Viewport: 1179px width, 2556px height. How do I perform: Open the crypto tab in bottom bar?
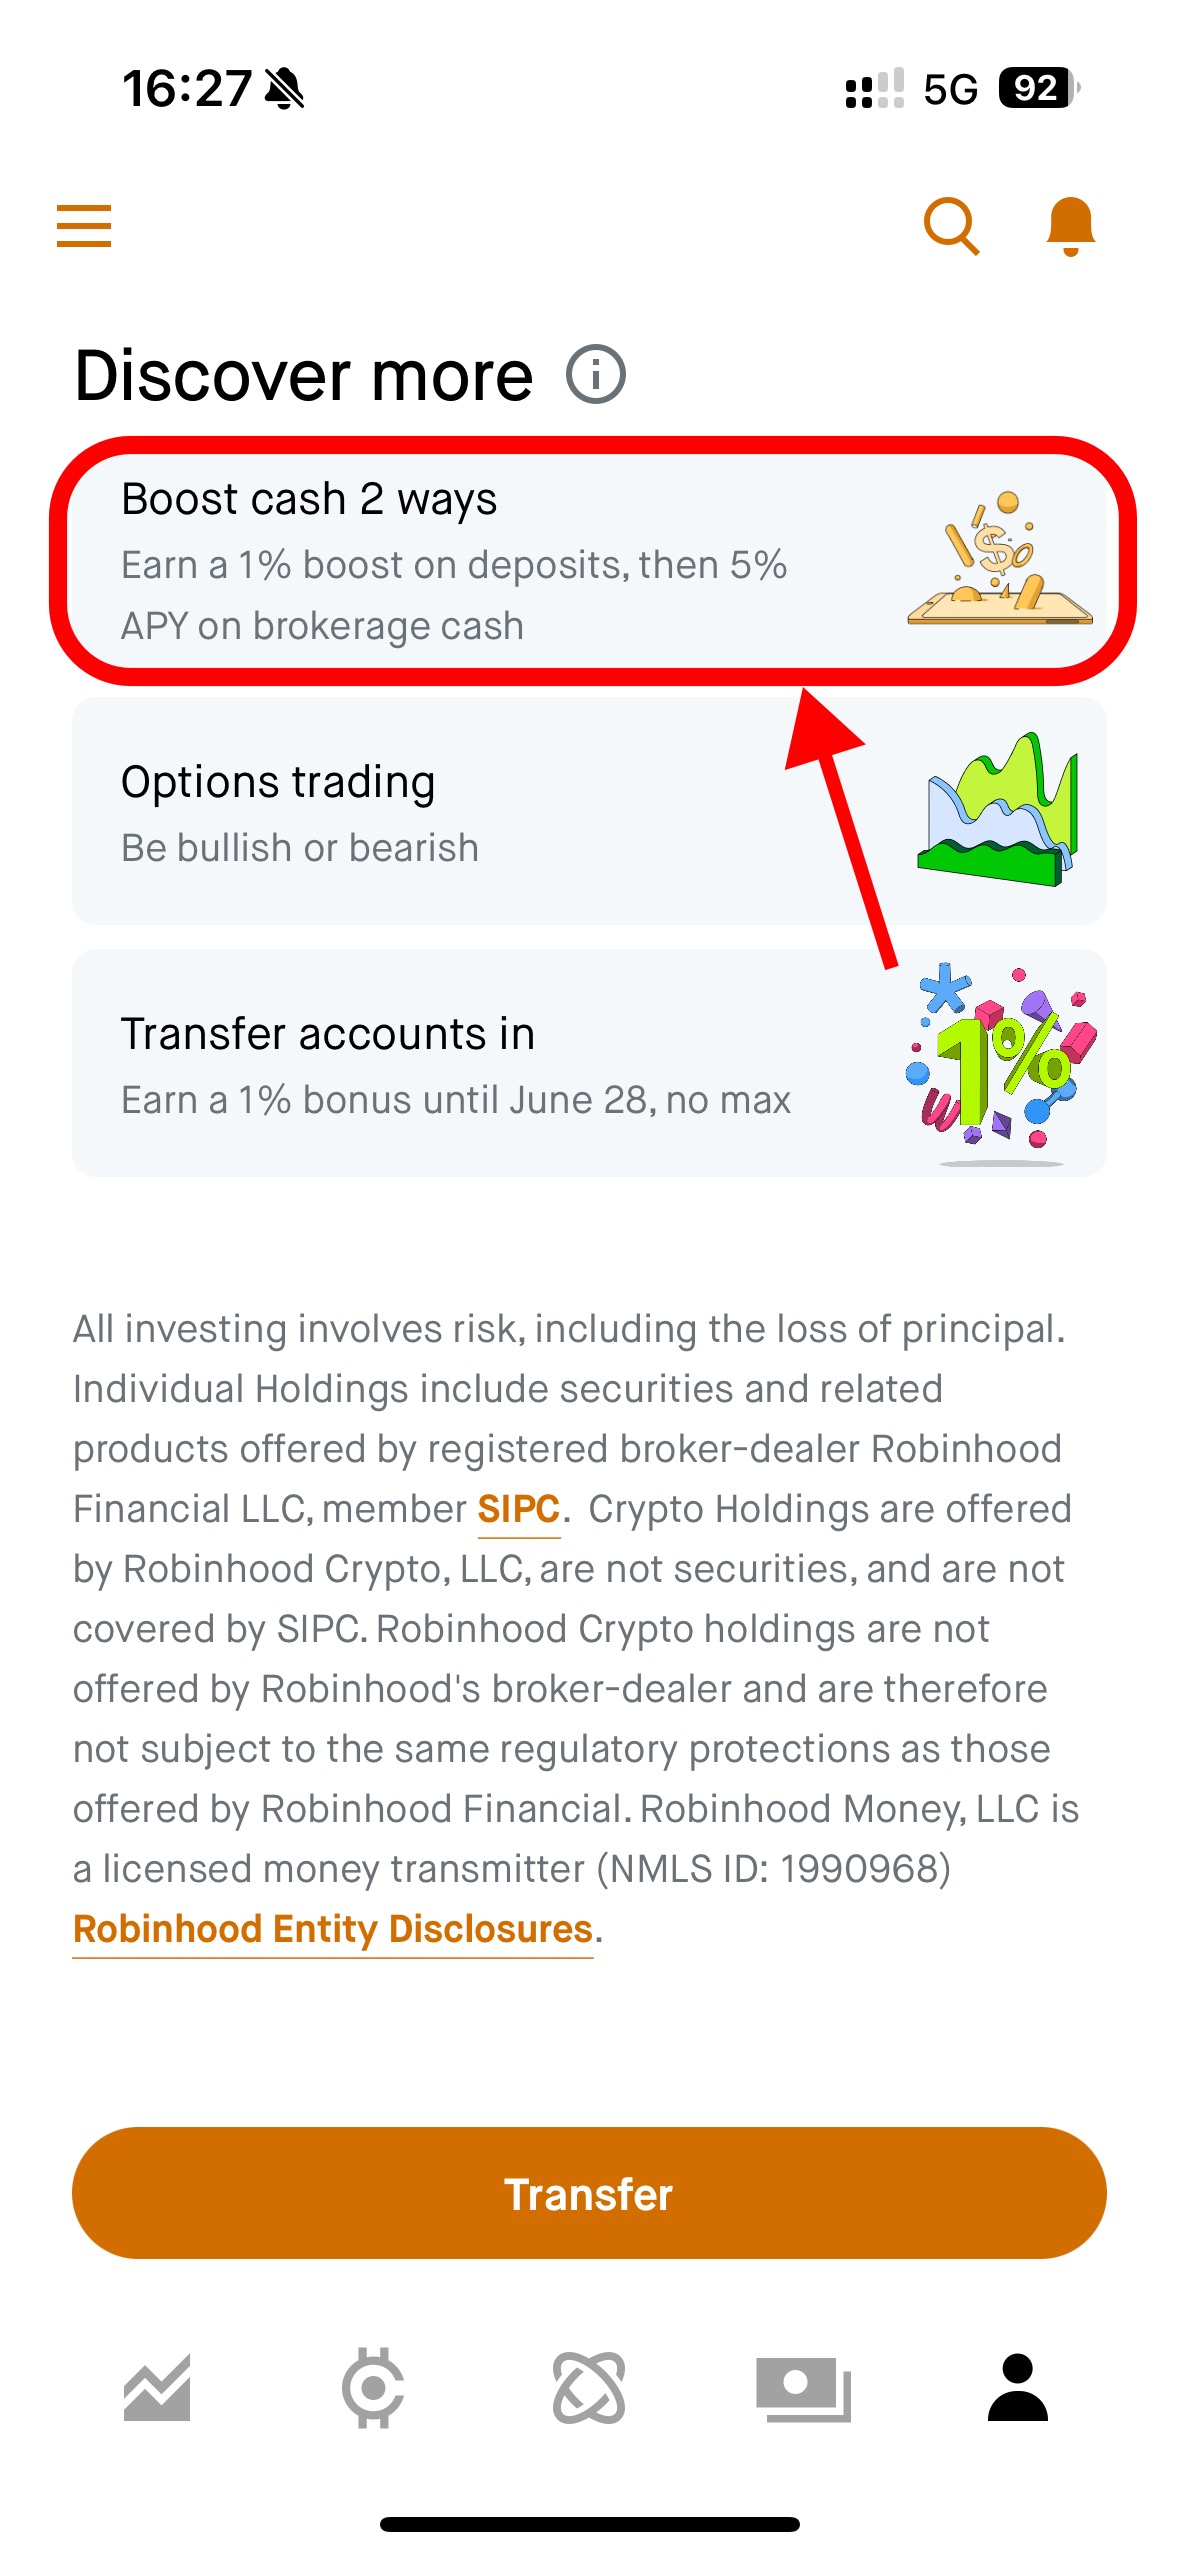click(373, 2388)
